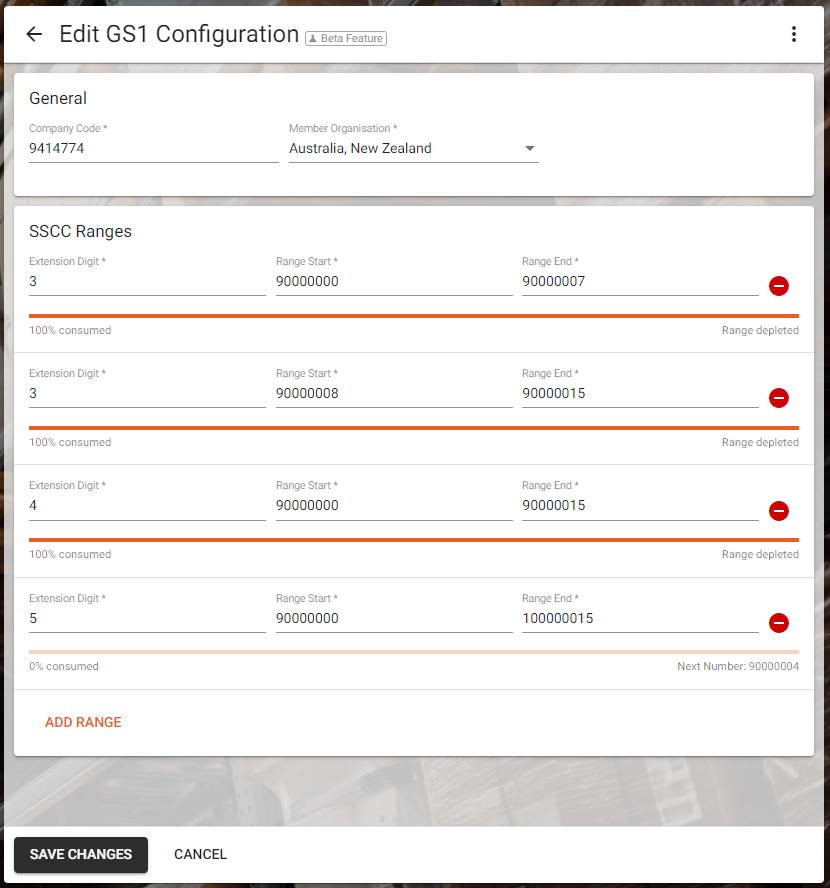Screen dimensions: 830x888
Task: Edit Range End in extension digit 4 row
Action: pos(640,506)
